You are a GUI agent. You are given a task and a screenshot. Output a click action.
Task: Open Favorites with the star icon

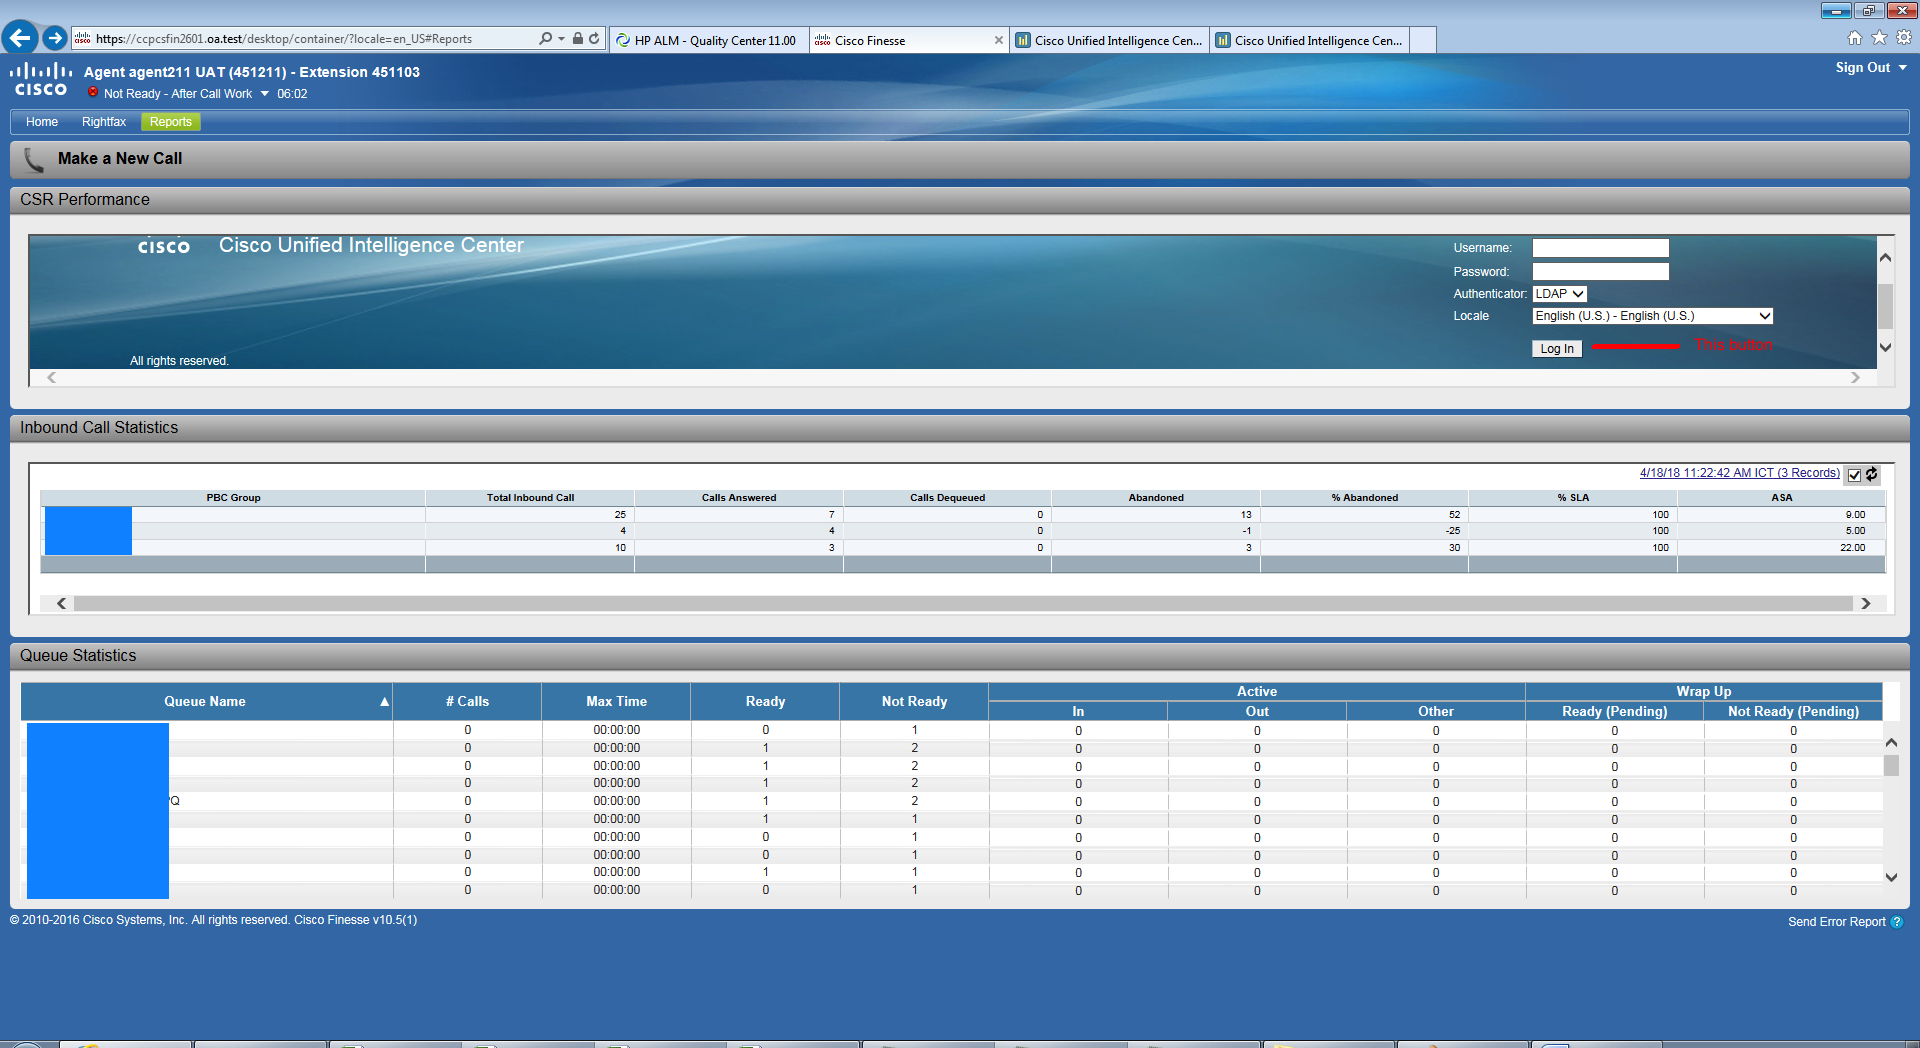click(1879, 38)
